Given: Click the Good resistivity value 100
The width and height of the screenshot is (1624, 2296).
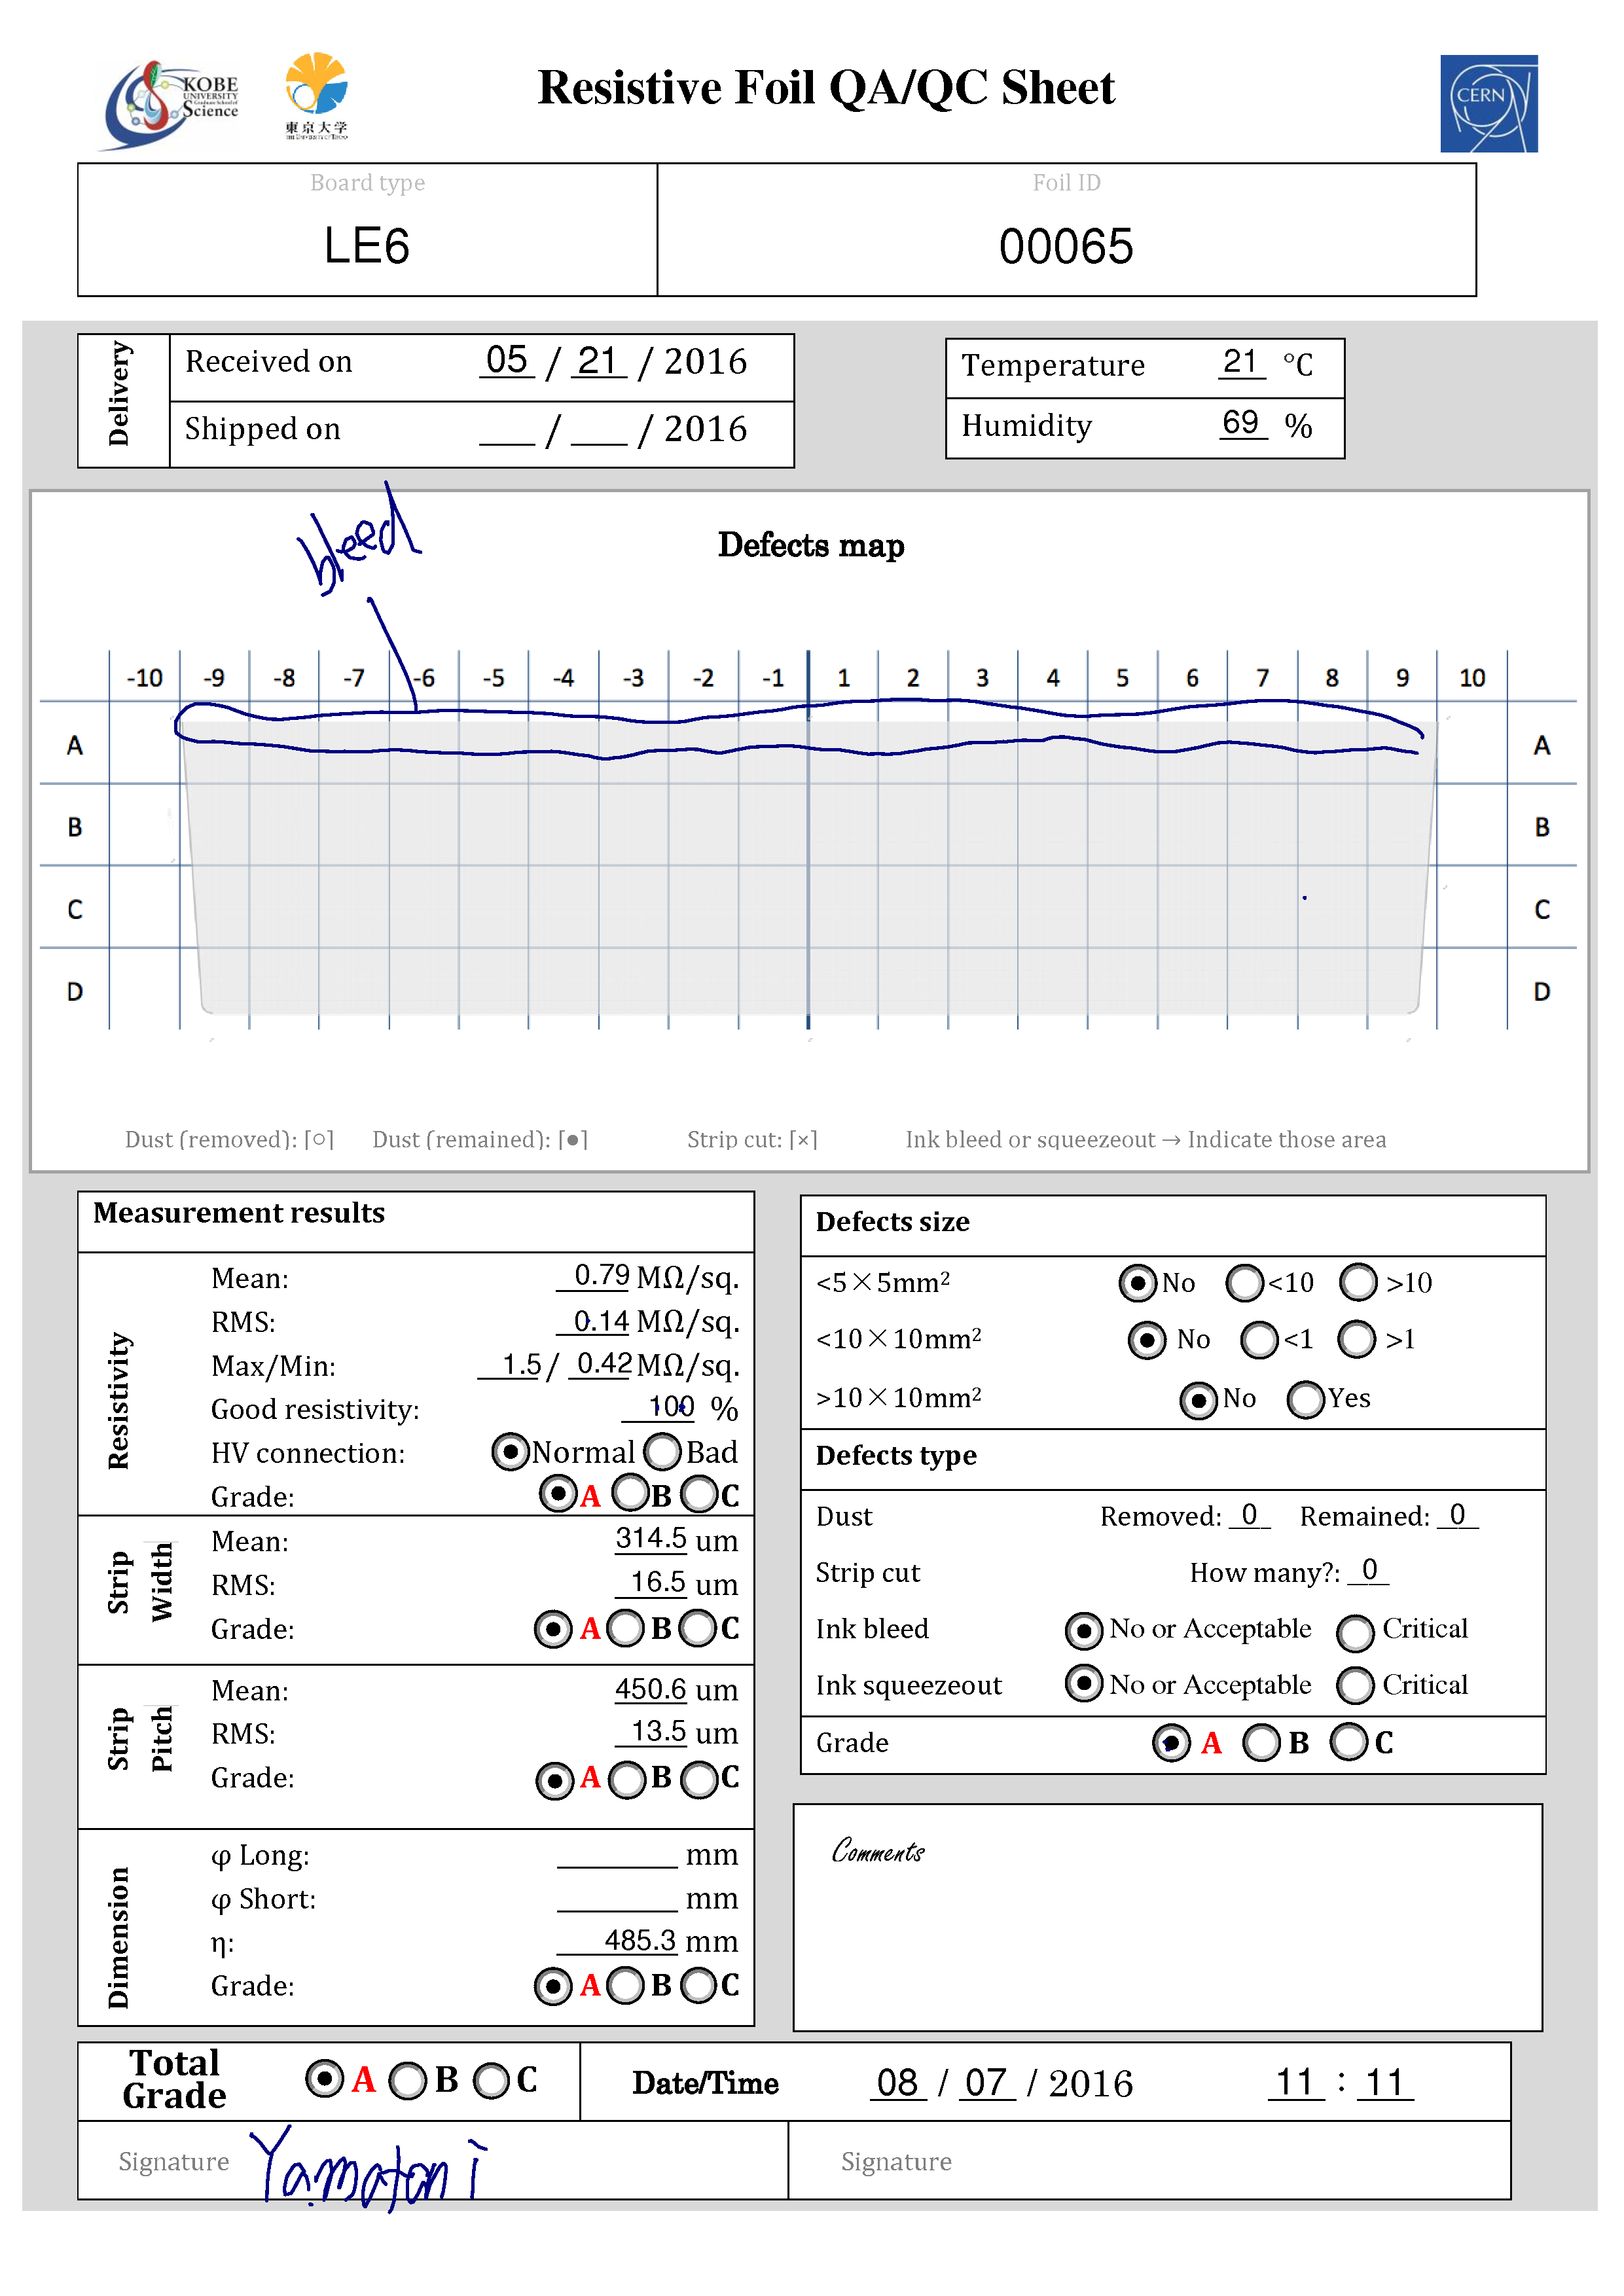Looking at the screenshot, I should click(x=659, y=1407).
